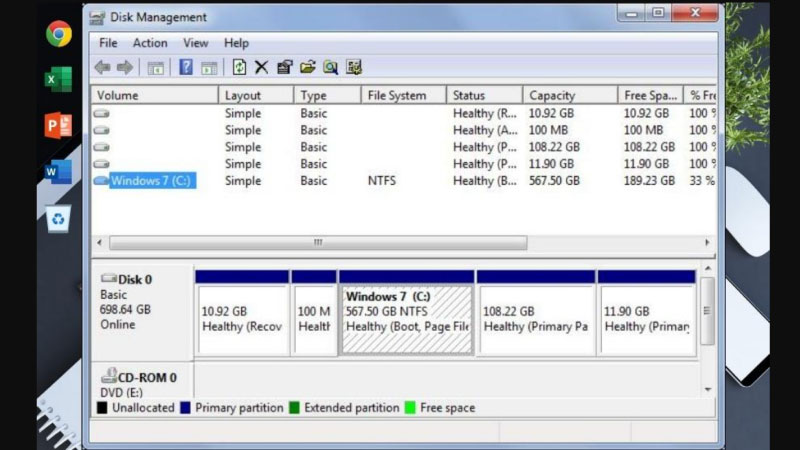This screenshot has height=450, width=800.
Task: Select the drive icon of the 100 MB volume row
Action: click(x=102, y=130)
